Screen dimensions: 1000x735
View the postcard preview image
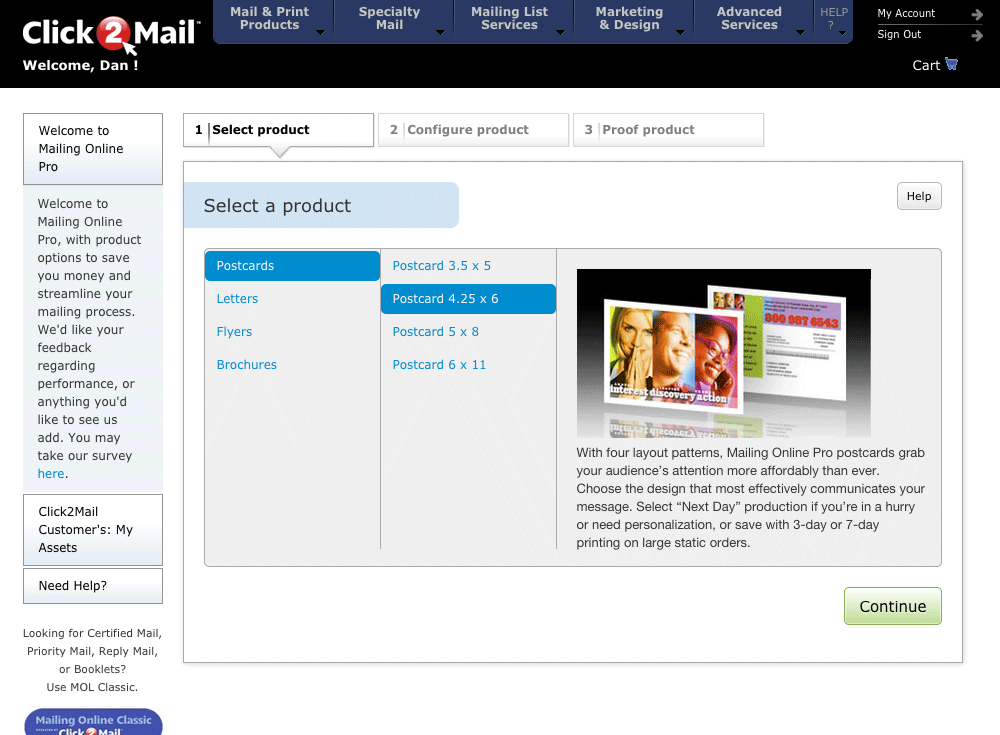(x=723, y=353)
